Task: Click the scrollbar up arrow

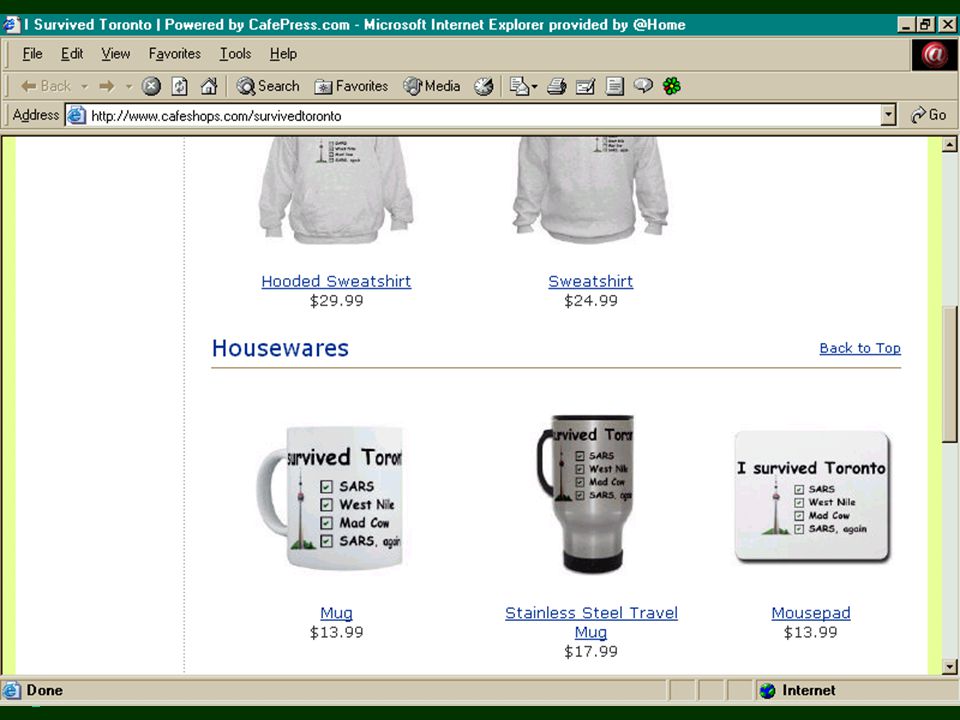Action: pos(949,145)
